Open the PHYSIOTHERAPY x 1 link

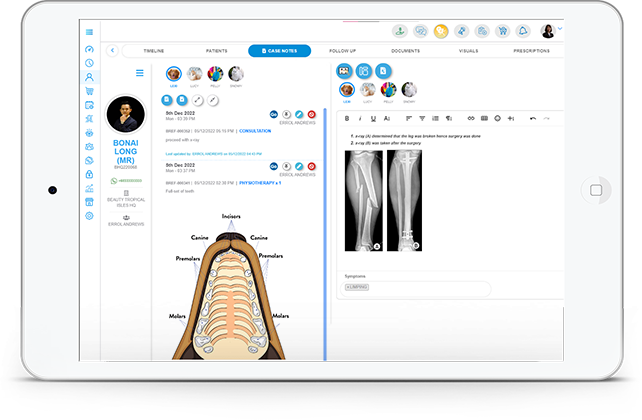pyautogui.click(x=260, y=183)
